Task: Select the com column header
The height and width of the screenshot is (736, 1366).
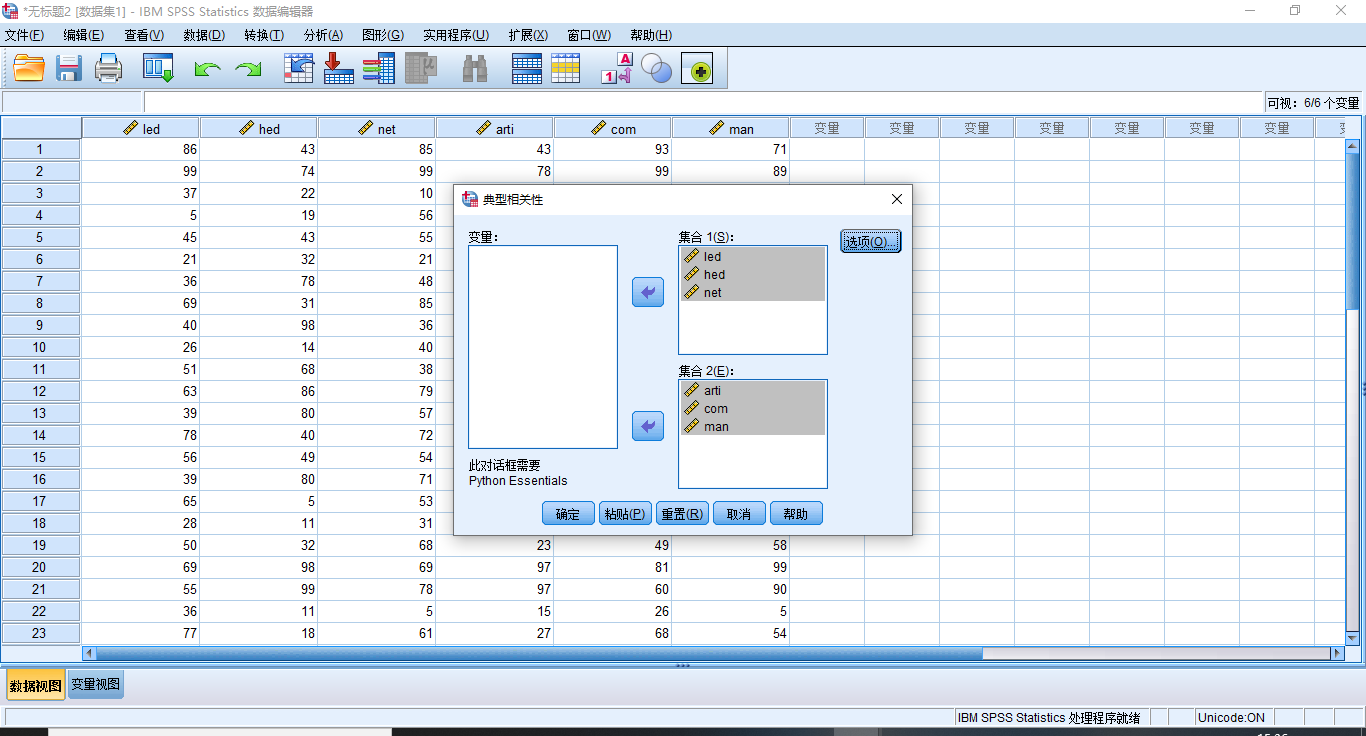Action: (x=613, y=128)
